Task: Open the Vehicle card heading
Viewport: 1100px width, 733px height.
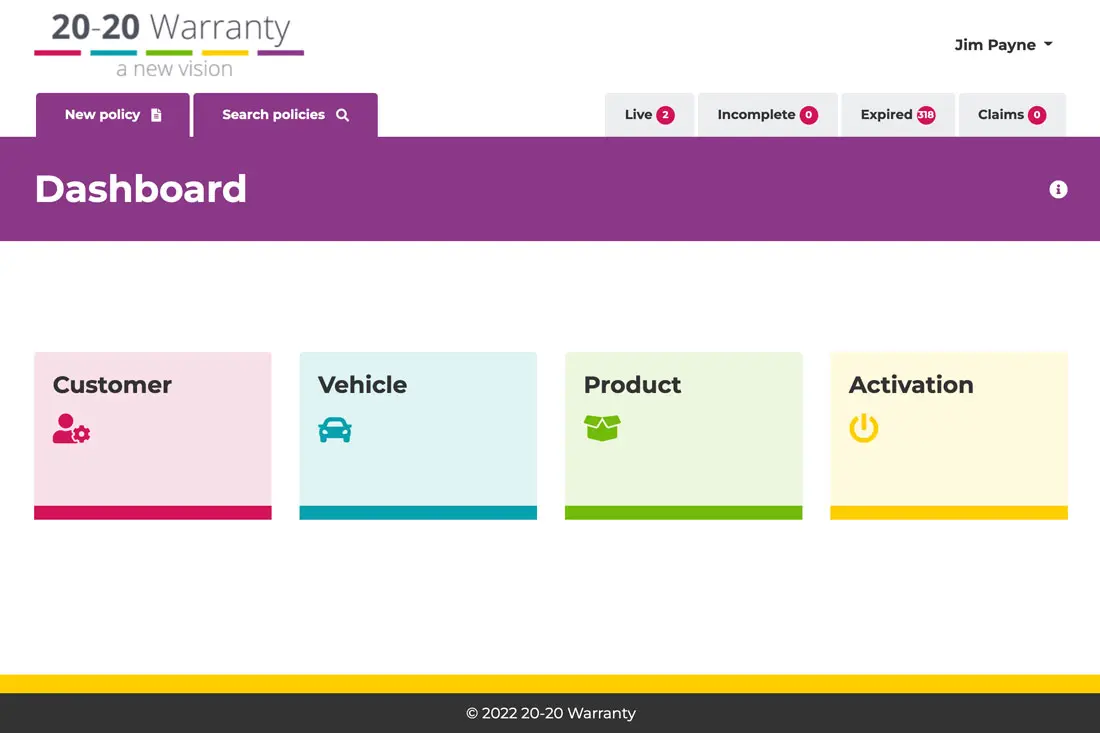Action: click(362, 385)
